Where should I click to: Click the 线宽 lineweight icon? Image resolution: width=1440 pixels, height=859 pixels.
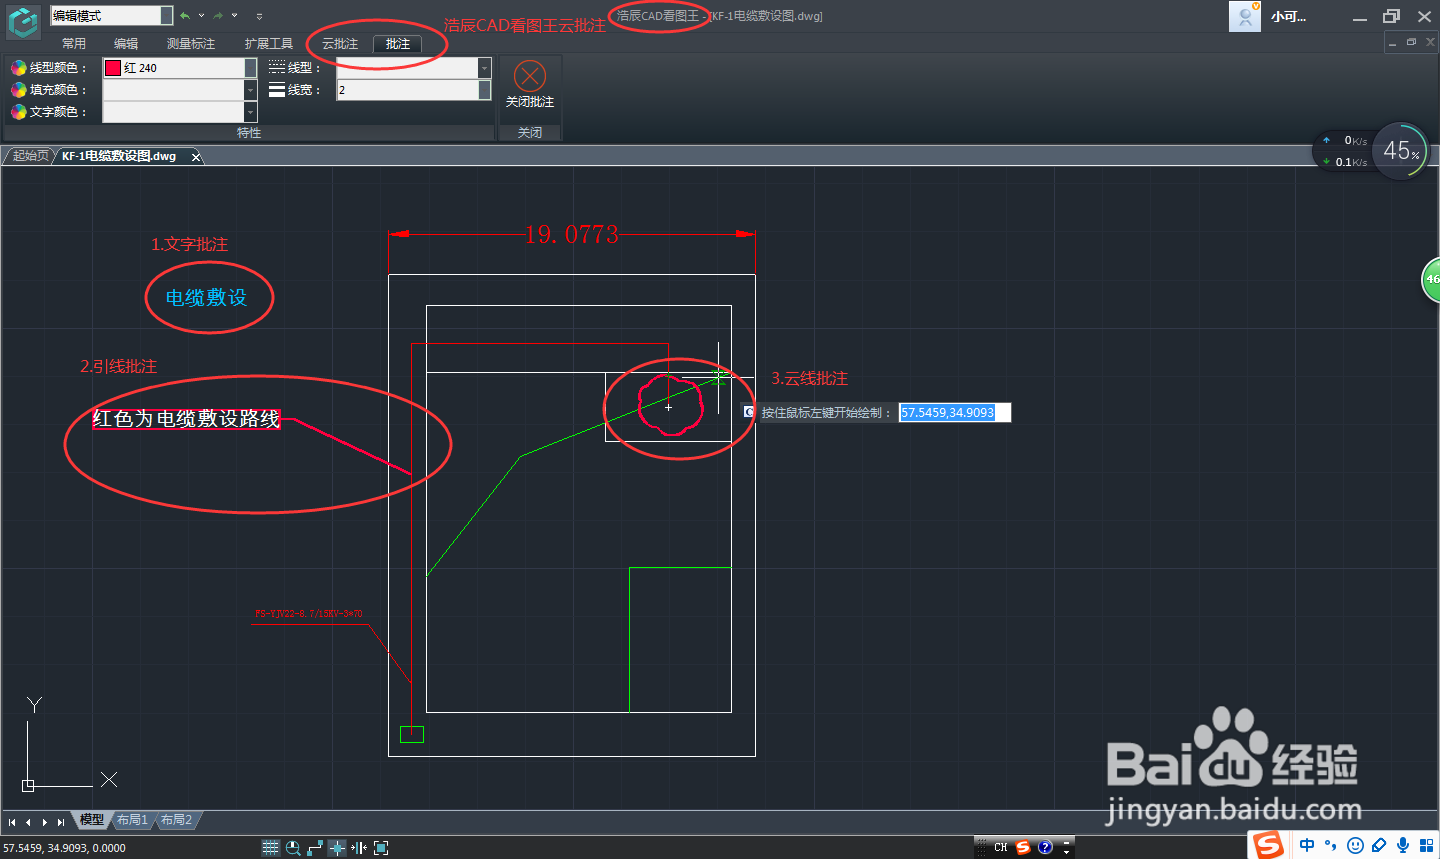coord(277,90)
